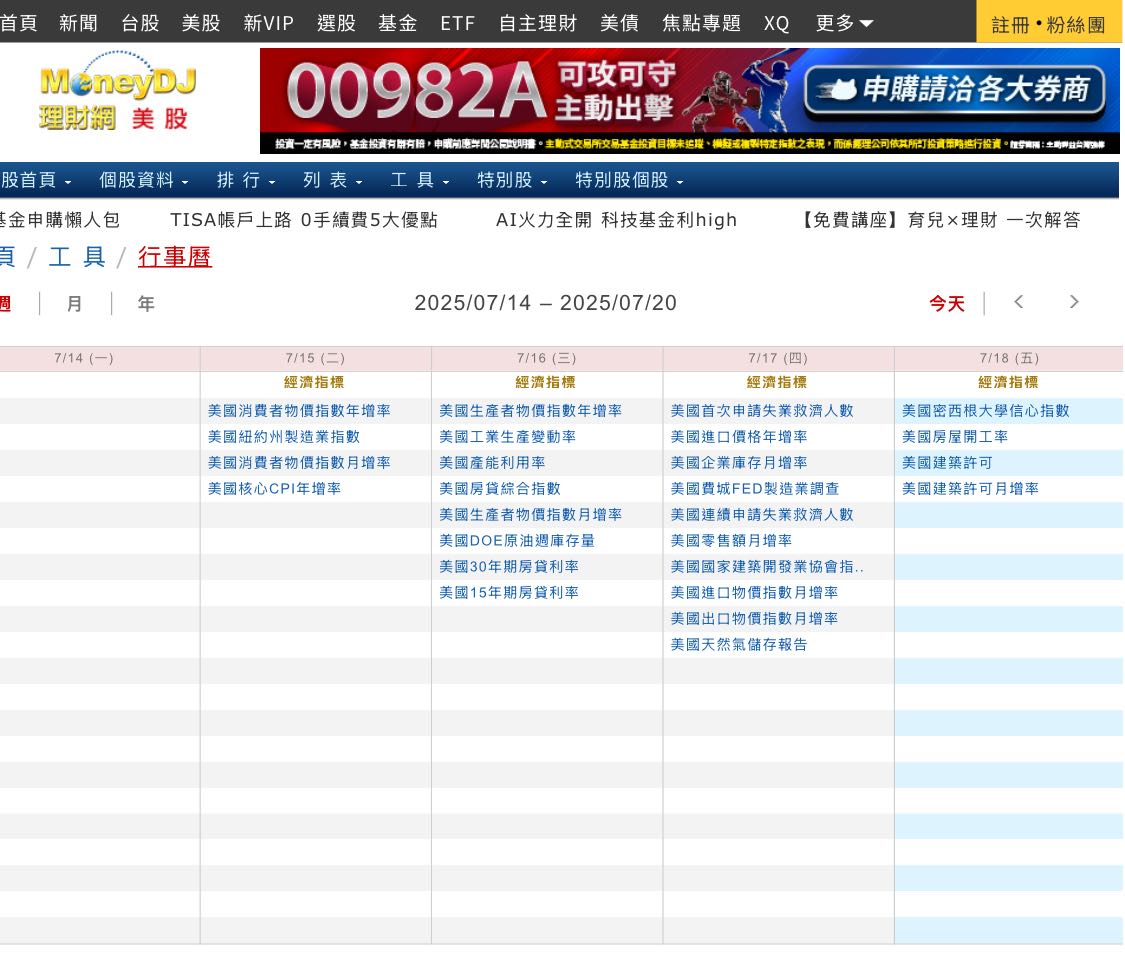Go to previous week with left arrow
Viewport: 1125px width, 968px height.
[x=1018, y=302]
